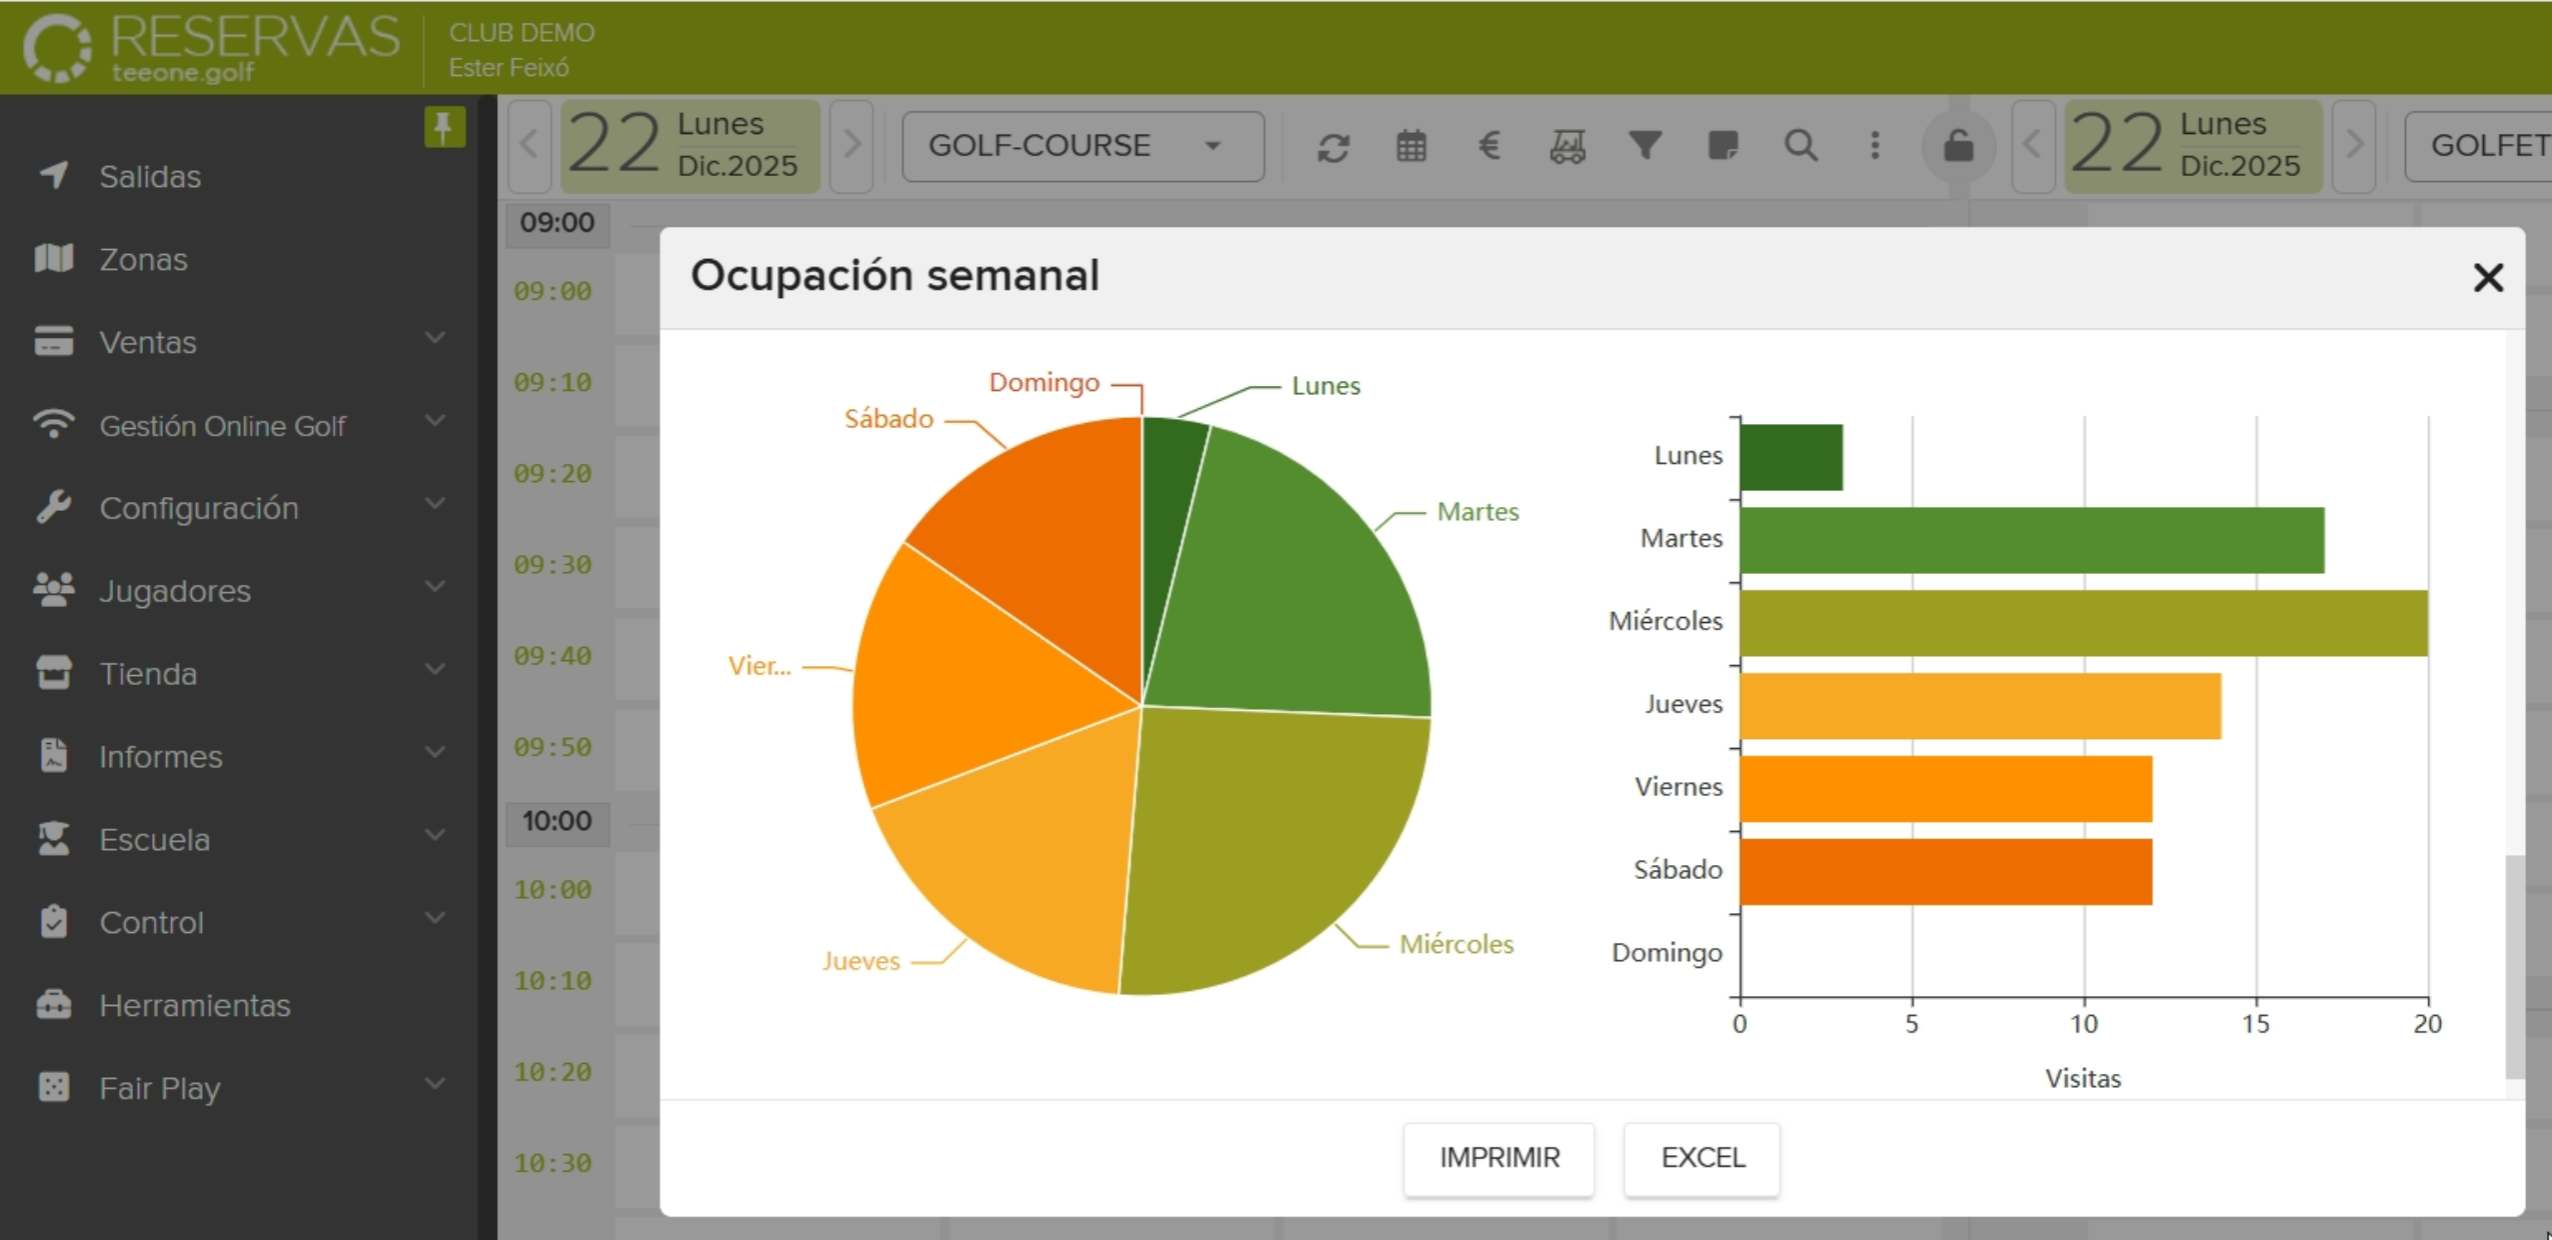Click the IMPRIMIR button
The width and height of the screenshot is (2552, 1240).
pyautogui.click(x=1497, y=1158)
